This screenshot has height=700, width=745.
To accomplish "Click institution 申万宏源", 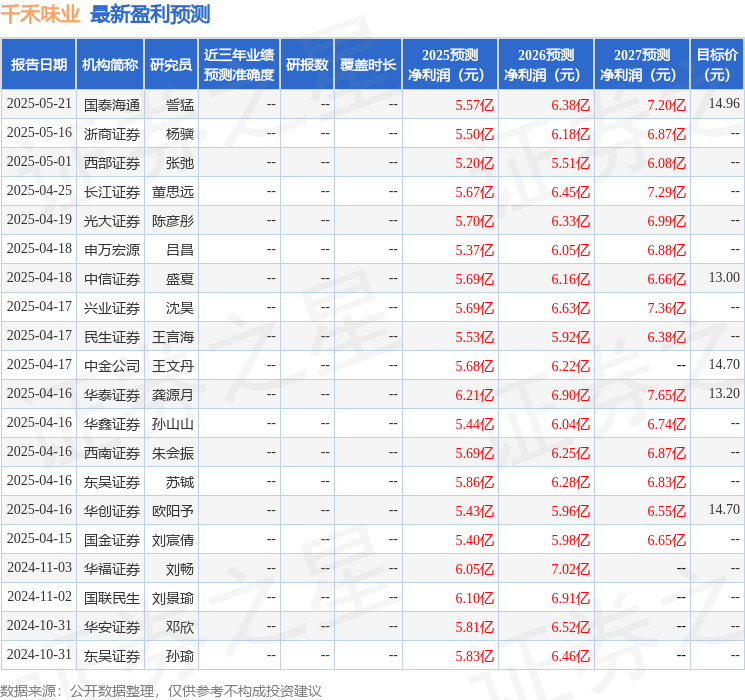I will [112, 250].
